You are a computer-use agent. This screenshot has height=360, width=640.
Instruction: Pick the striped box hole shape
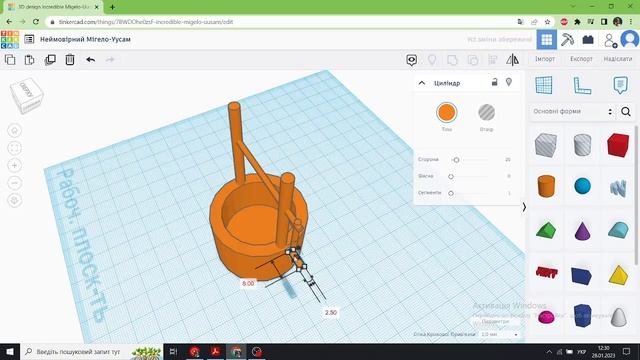pyautogui.click(x=546, y=145)
